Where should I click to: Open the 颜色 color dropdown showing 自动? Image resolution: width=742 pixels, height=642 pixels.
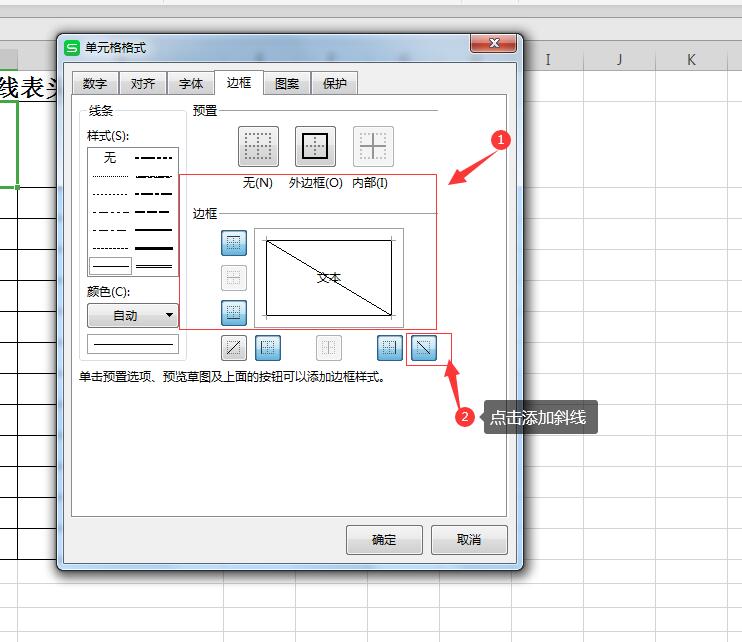[132, 316]
